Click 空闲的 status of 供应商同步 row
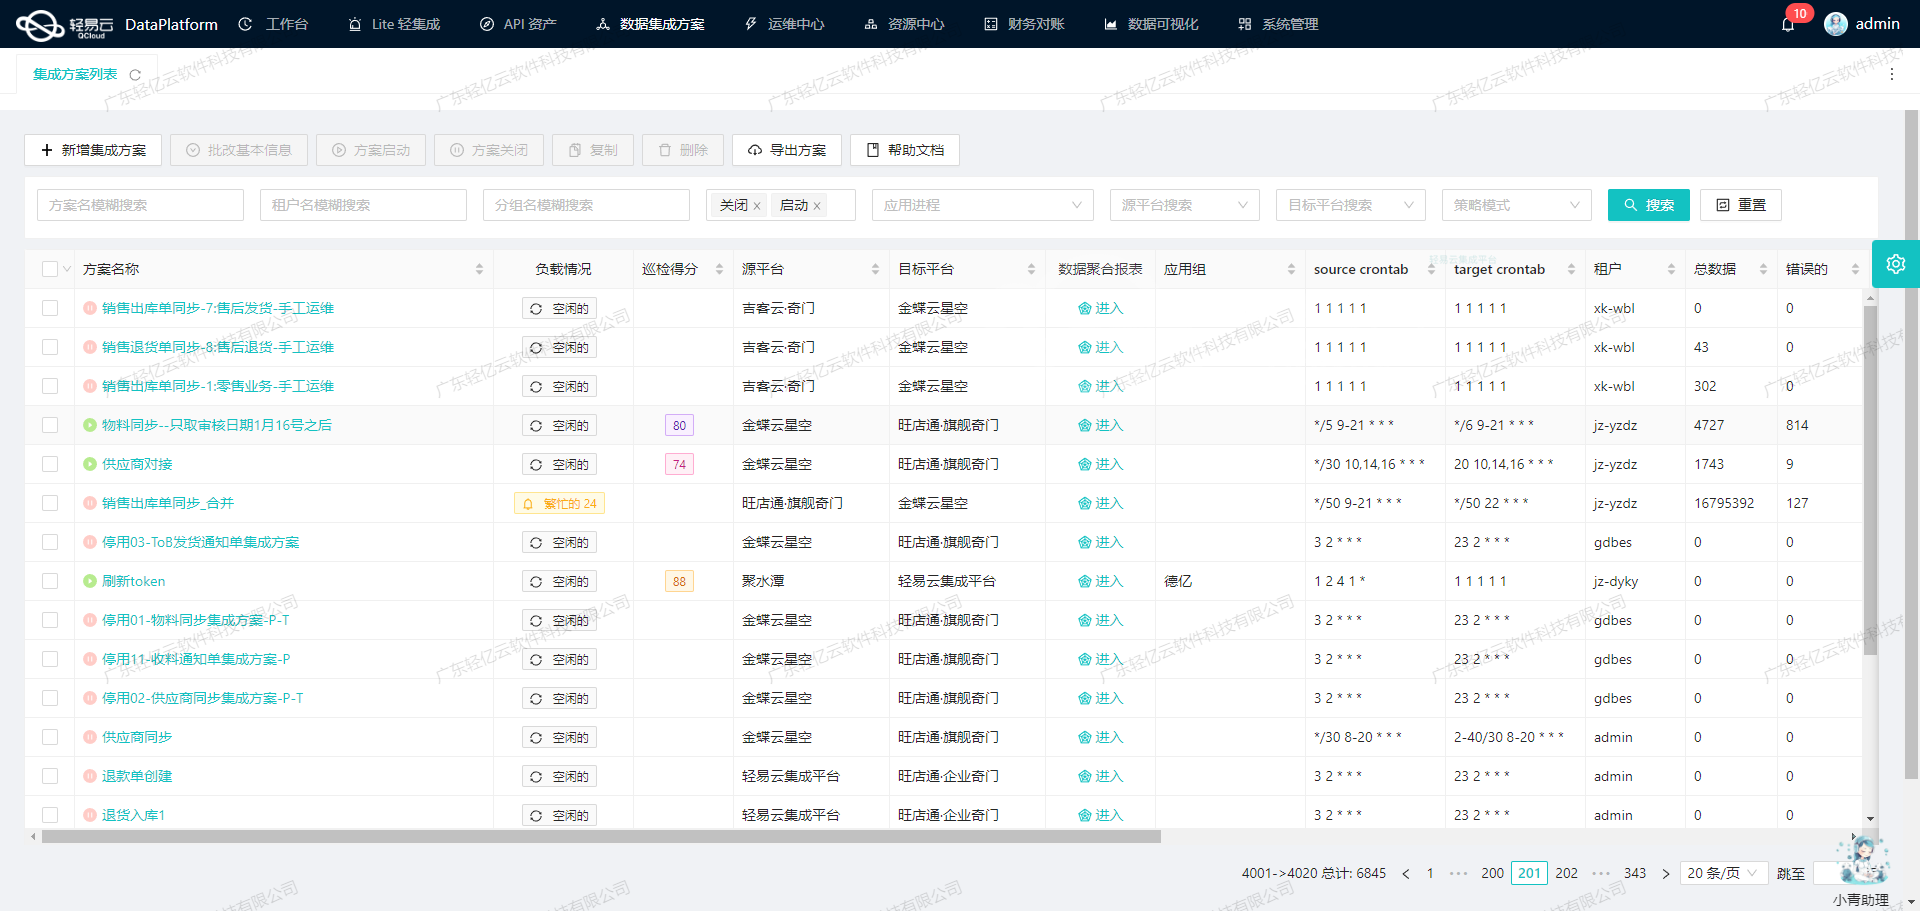Screen dimensions: 1920x911 (559, 737)
